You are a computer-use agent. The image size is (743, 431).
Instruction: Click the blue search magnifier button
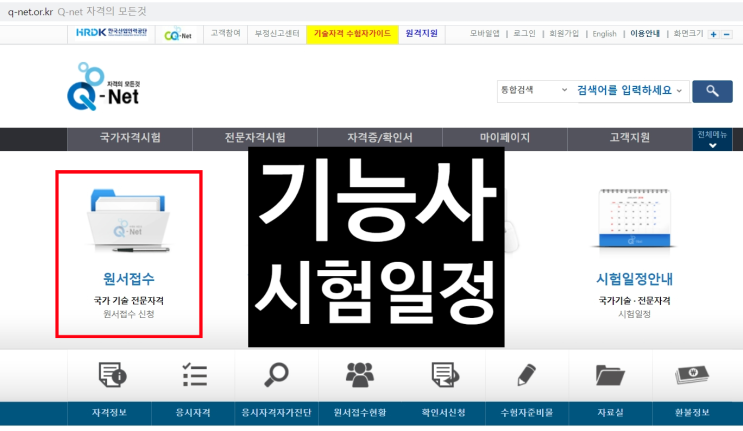tap(712, 91)
